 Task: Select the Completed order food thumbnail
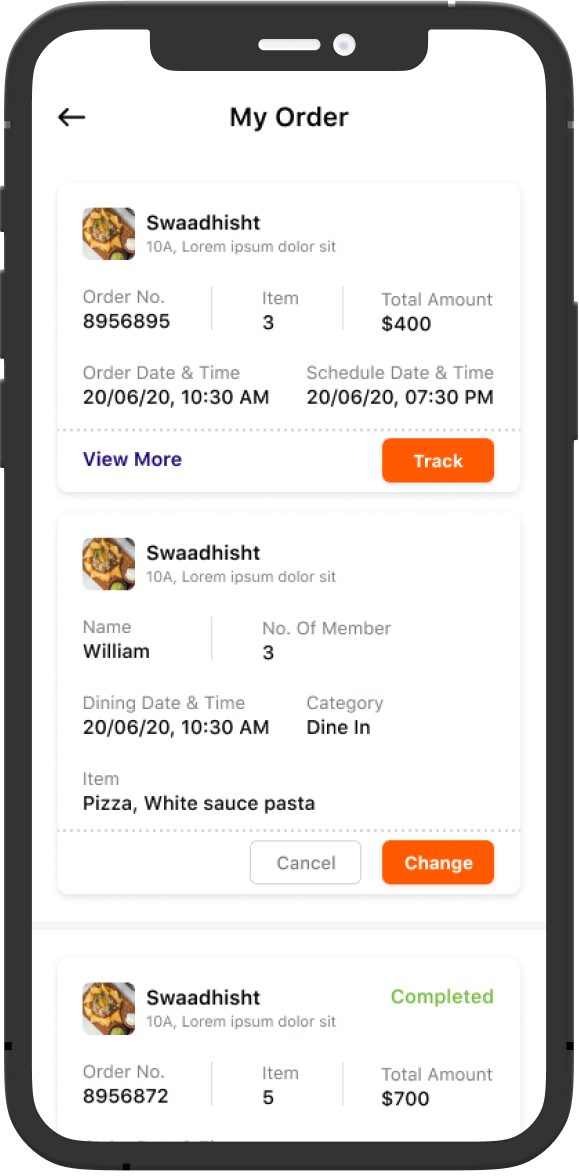pos(109,1009)
